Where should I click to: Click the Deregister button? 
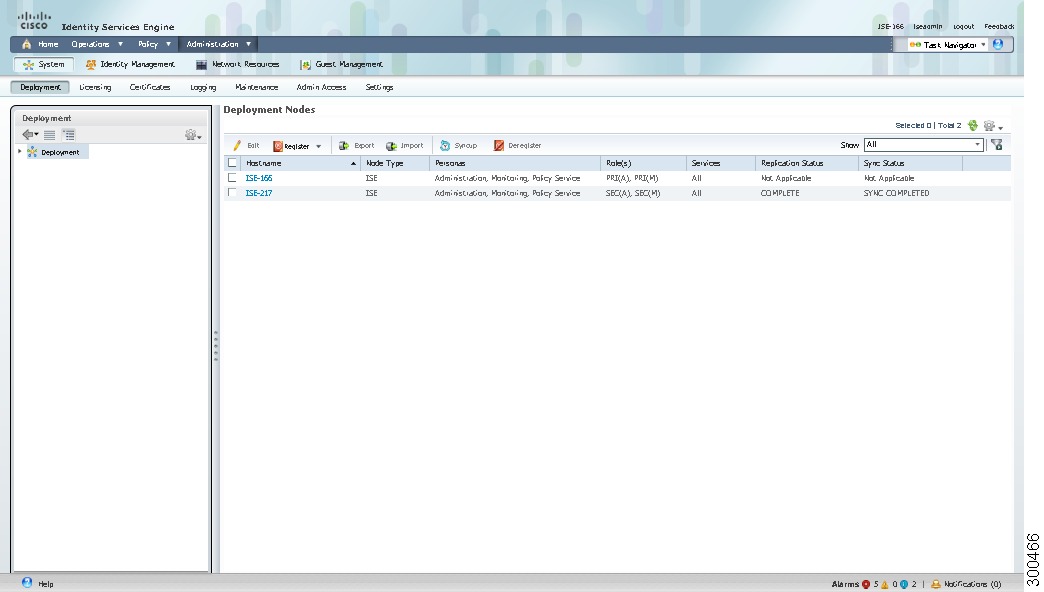click(x=517, y=145)
